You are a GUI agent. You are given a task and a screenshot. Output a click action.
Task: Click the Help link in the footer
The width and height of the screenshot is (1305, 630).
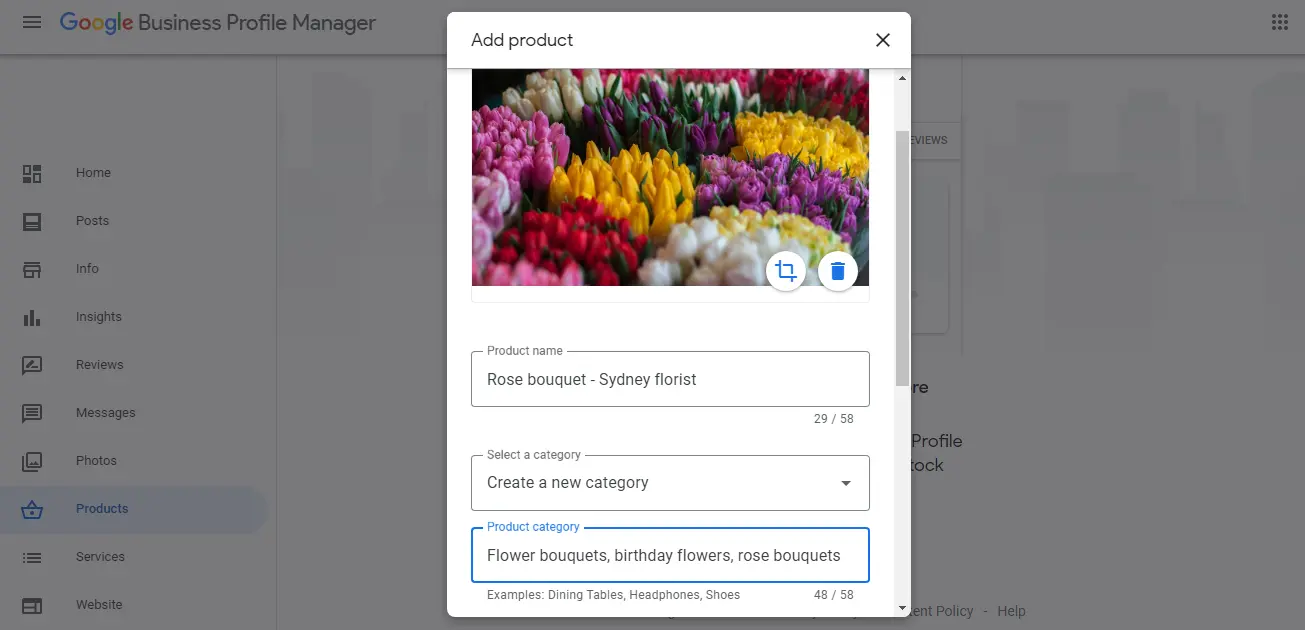pyautogui.click(x=1011, y=611)
